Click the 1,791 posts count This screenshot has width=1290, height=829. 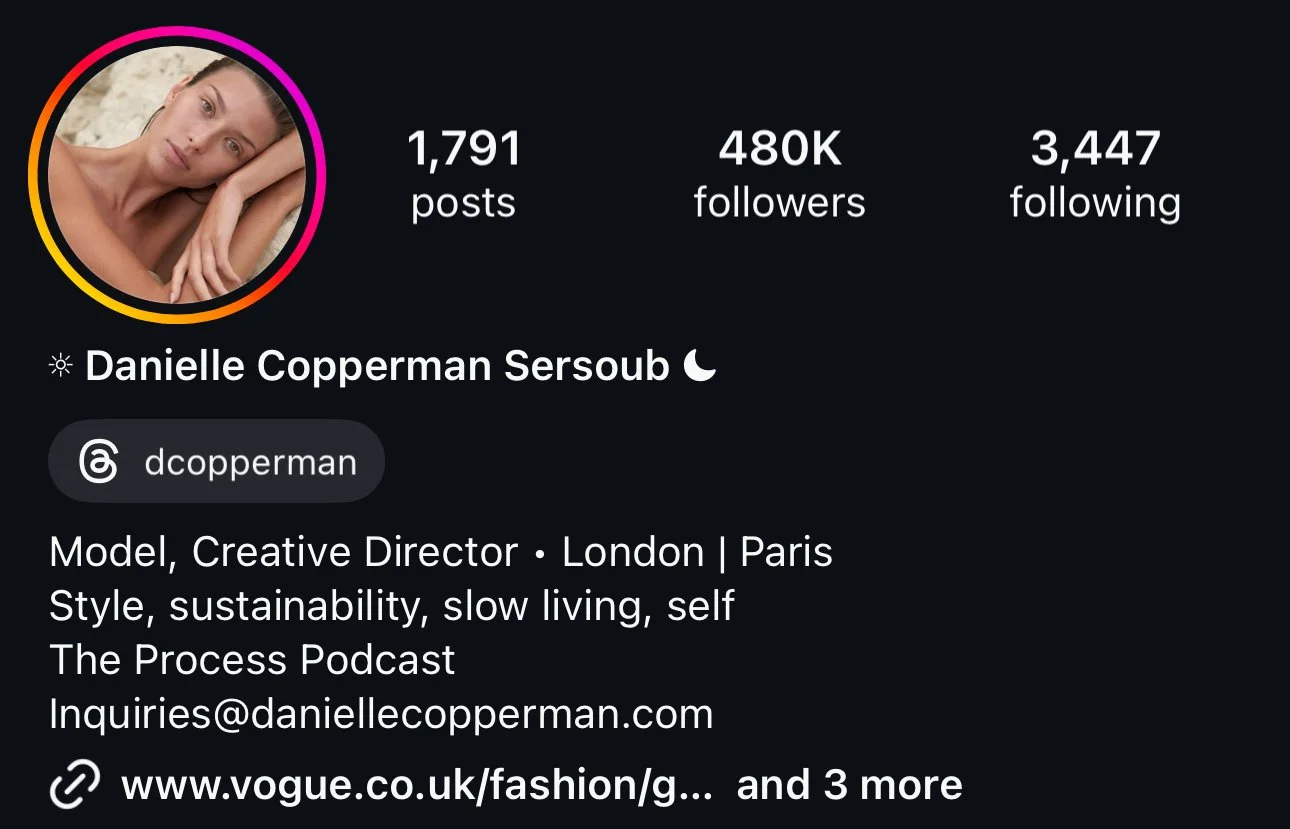[464, 150]
